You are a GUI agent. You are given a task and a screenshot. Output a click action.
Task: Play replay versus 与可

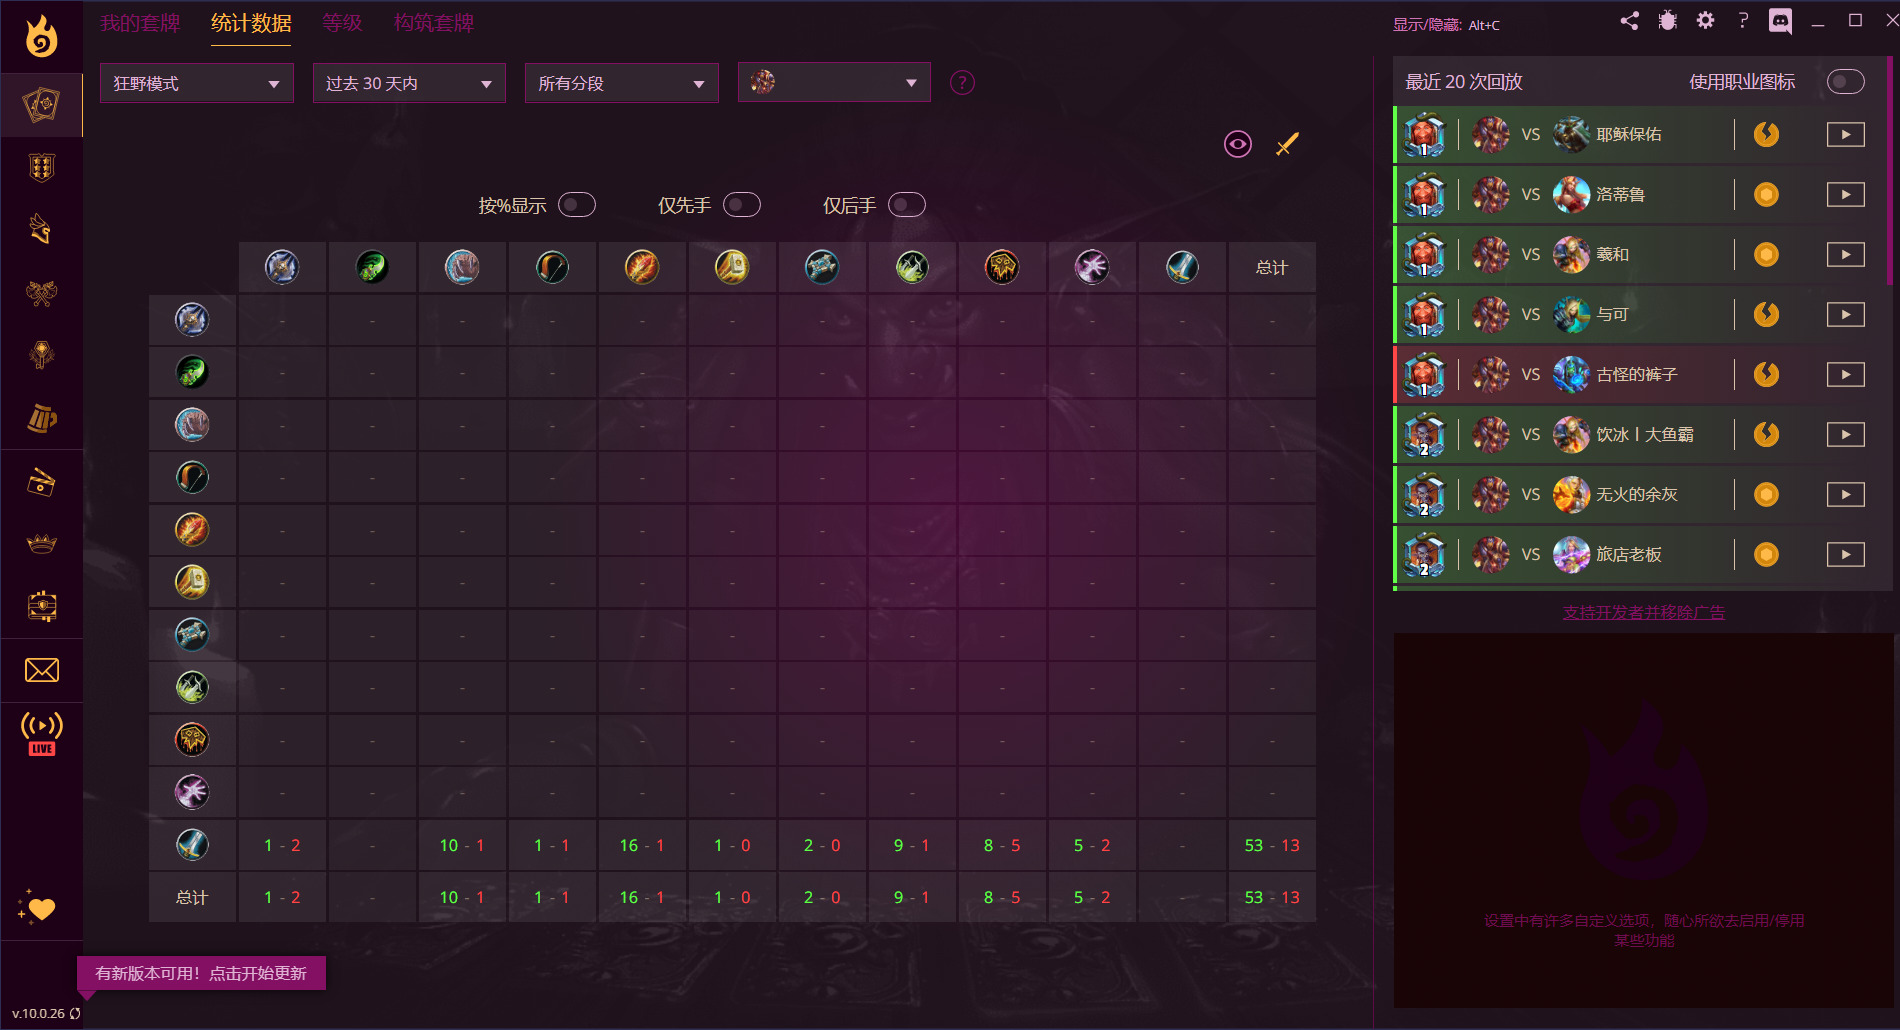(1846, 314)
